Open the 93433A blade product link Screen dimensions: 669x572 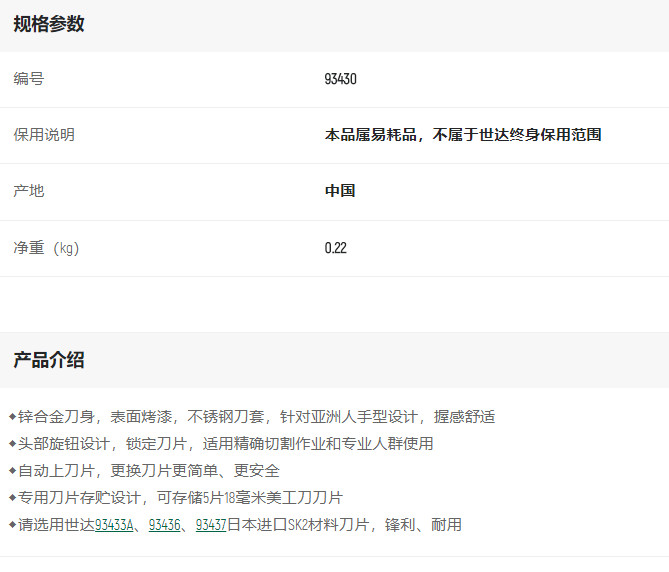pyautogui.click(x=115, y=525)
